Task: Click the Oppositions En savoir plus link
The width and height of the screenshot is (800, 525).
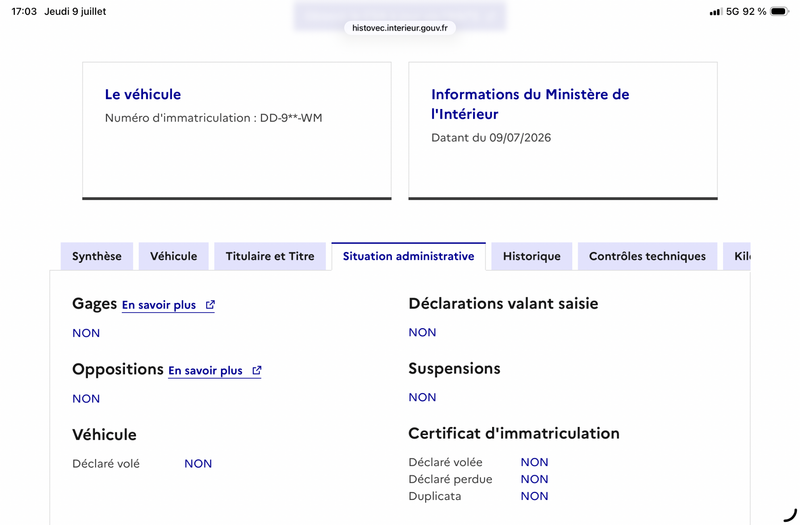Action: (x=214, y=371)
